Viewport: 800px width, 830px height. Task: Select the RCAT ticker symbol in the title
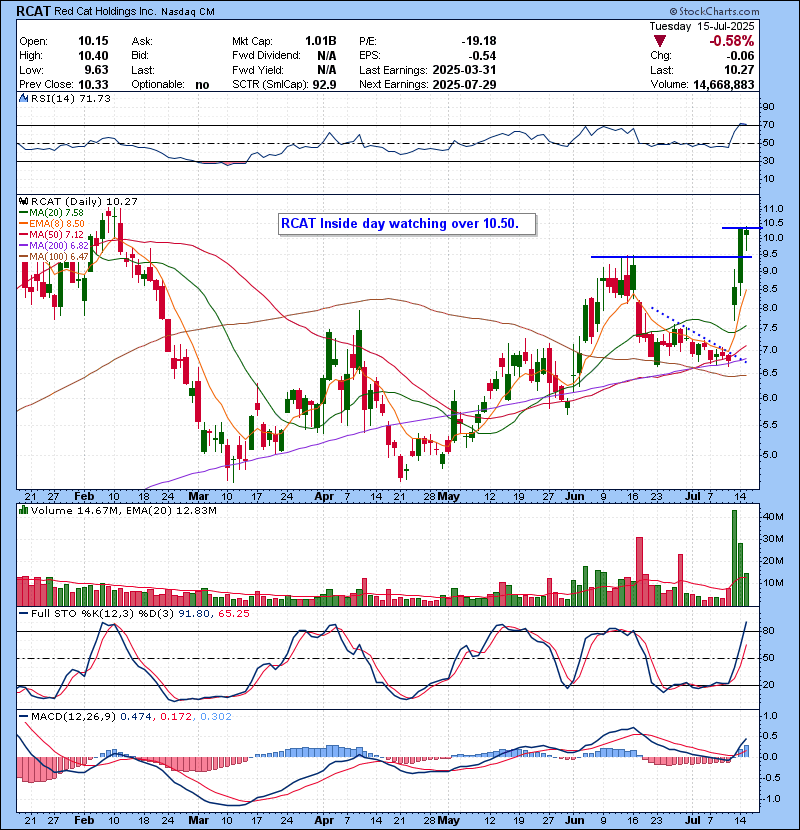click(x=33, y=11)
